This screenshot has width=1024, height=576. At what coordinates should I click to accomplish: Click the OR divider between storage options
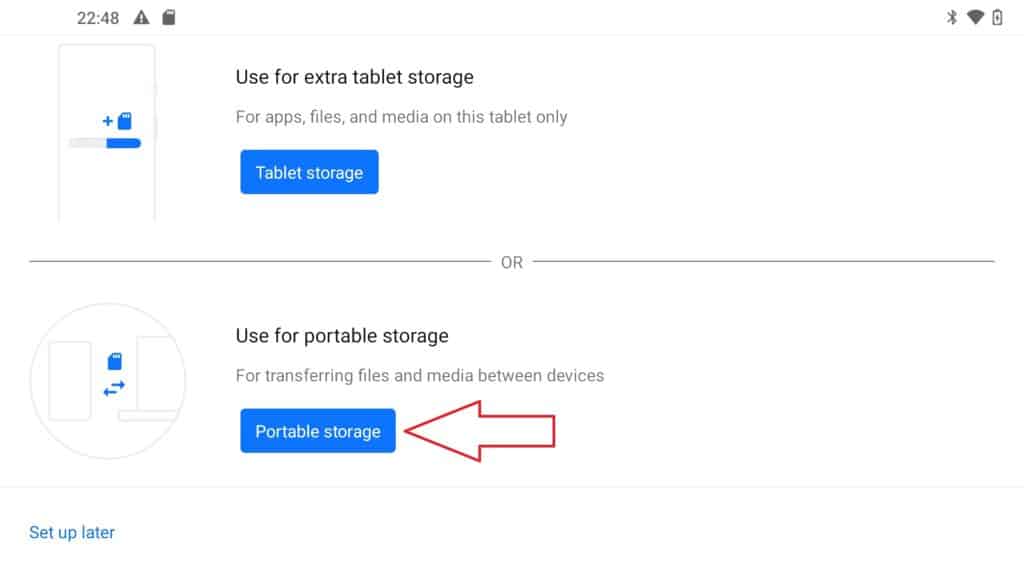[511, 261]
